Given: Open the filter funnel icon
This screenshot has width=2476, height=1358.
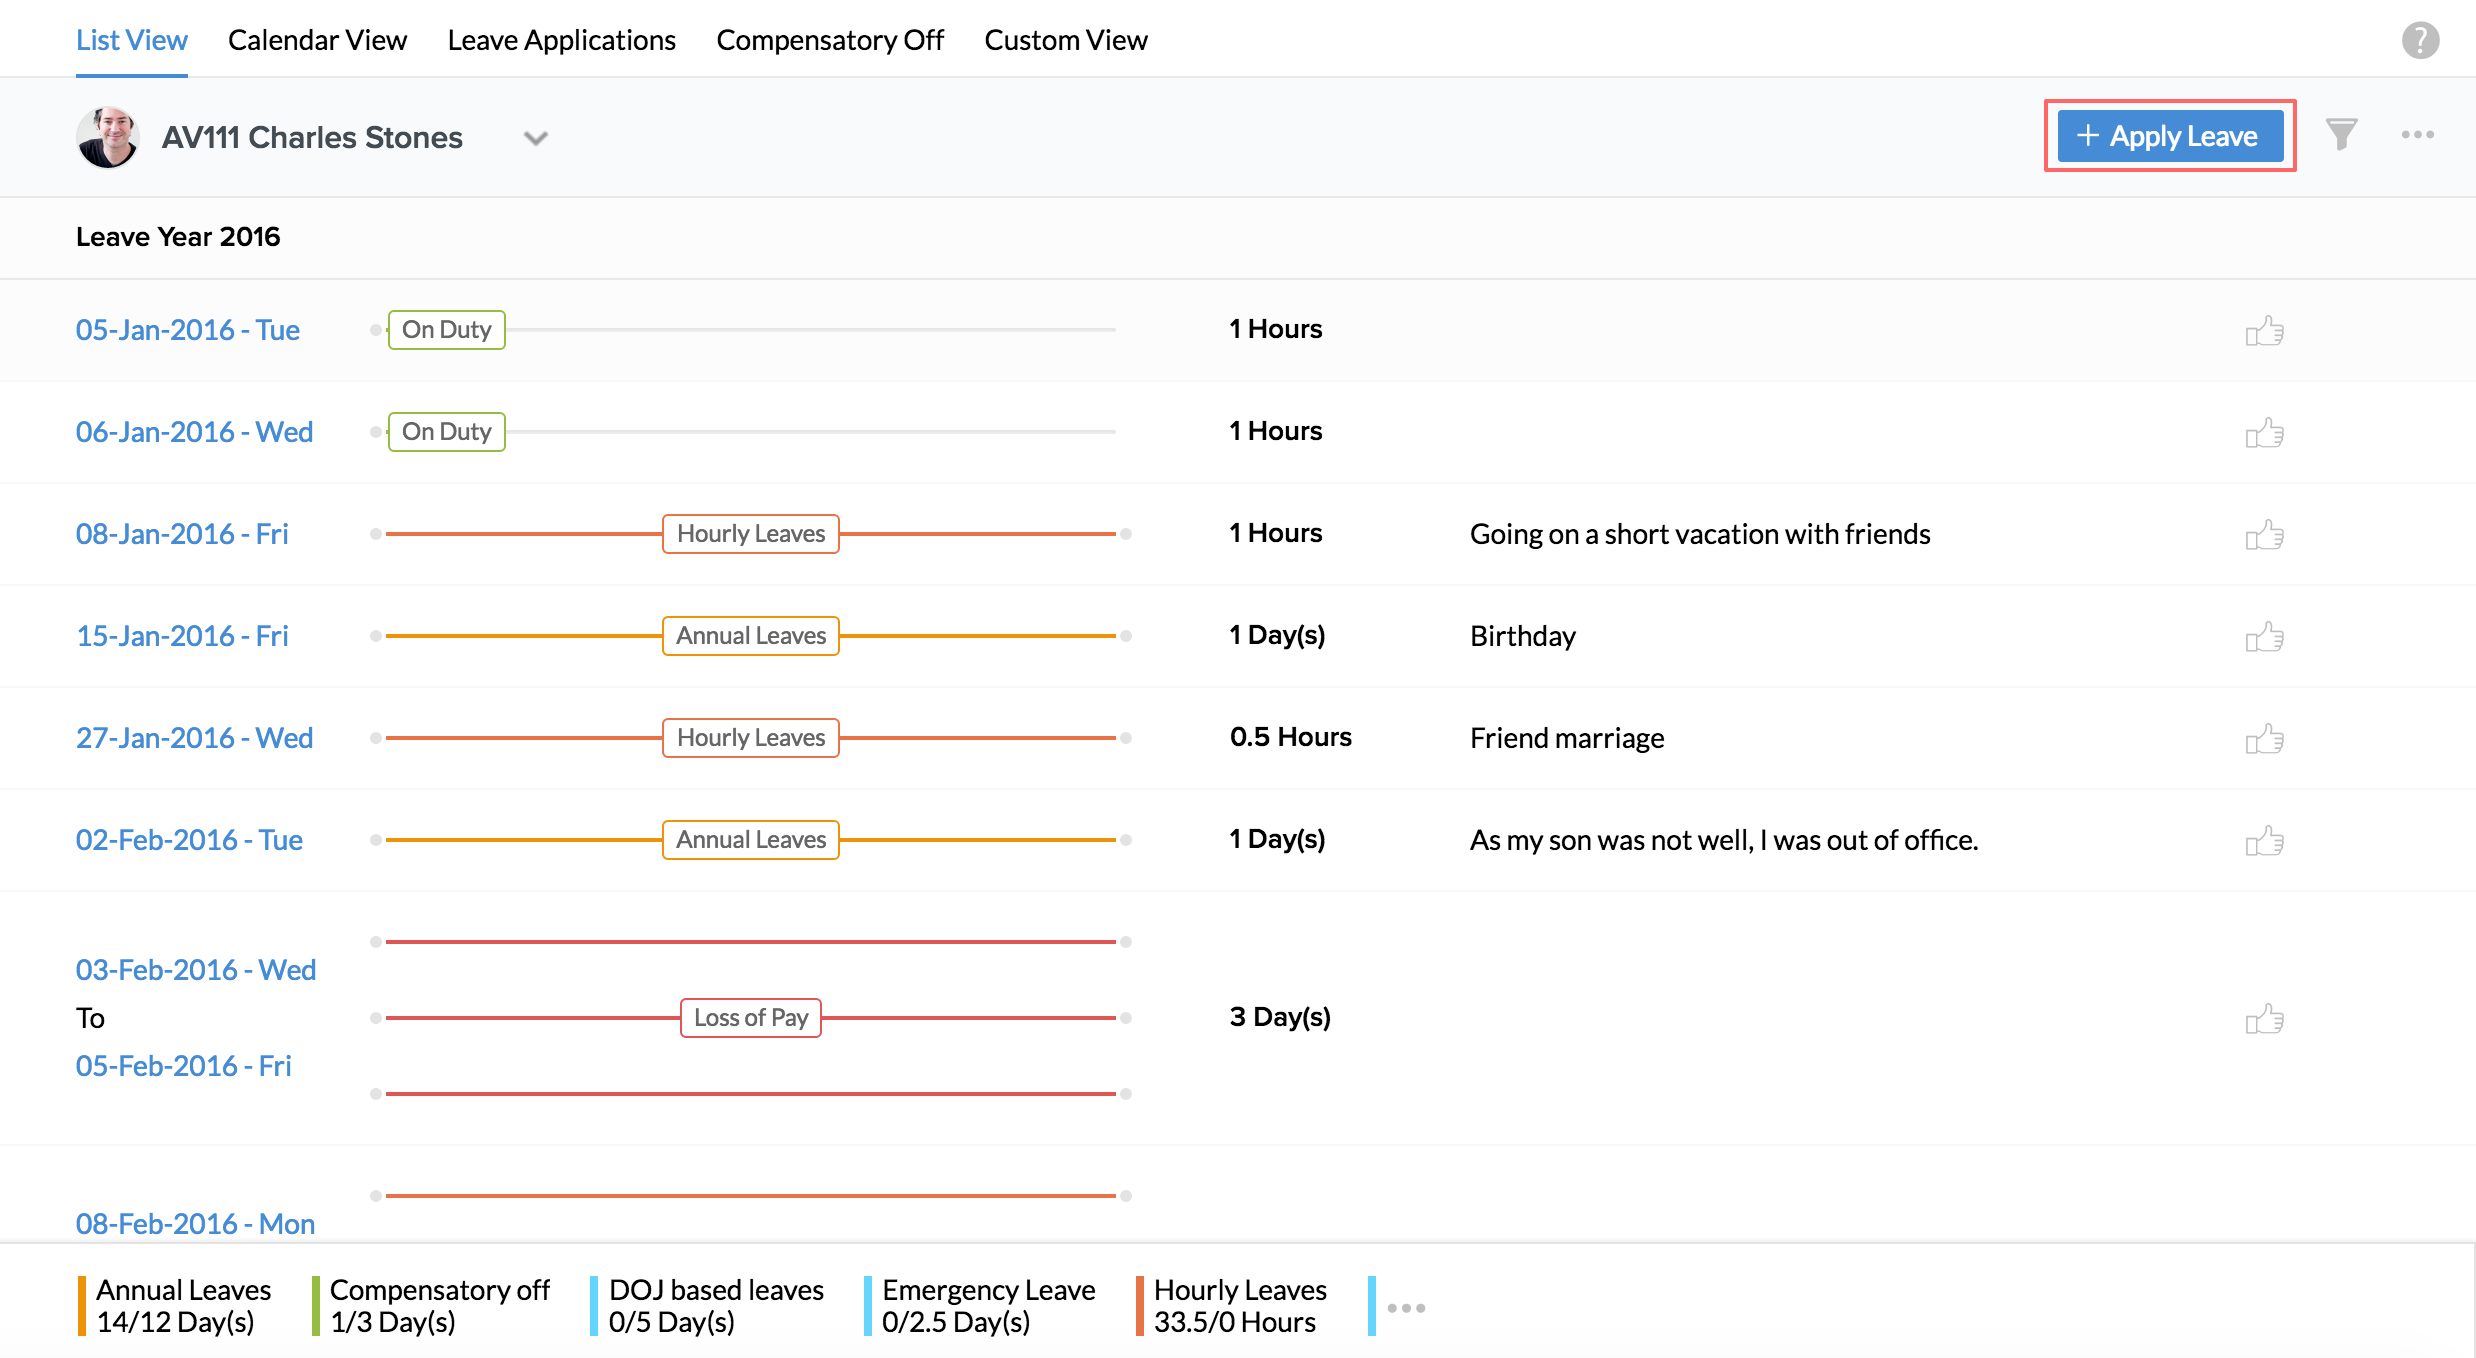Looking at the screenshot, I should point(2341,135).
